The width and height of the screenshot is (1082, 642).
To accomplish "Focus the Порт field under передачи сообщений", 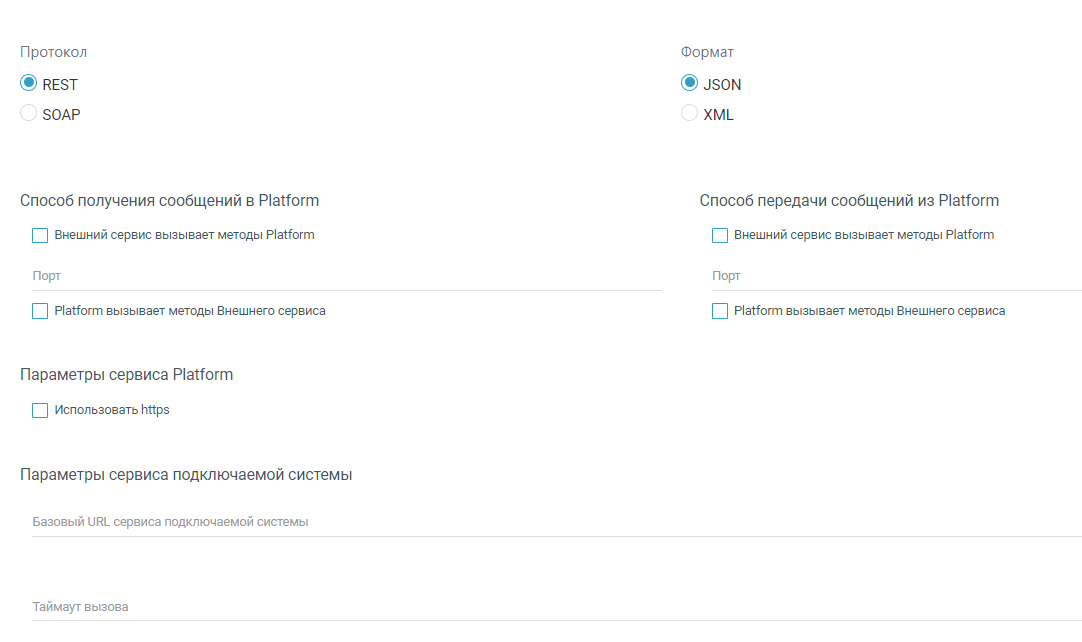I will (x=896, y=276).
